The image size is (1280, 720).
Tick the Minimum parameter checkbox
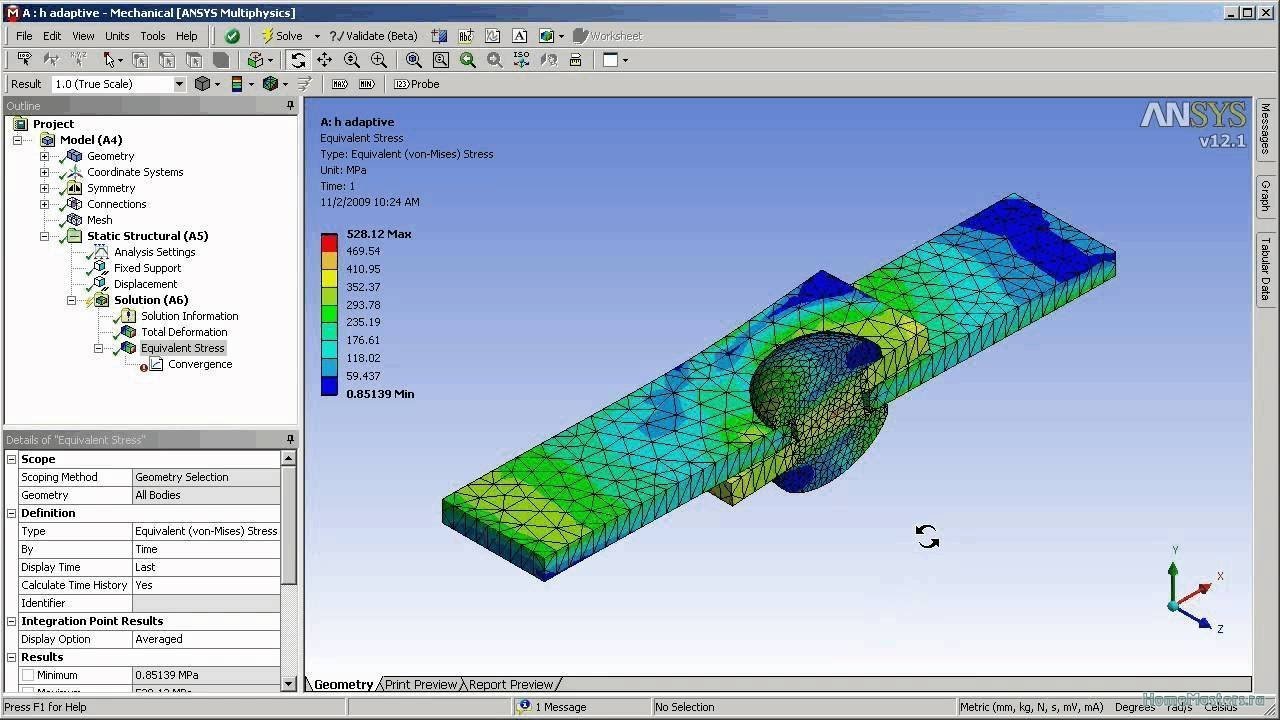(x=28, y=675)
